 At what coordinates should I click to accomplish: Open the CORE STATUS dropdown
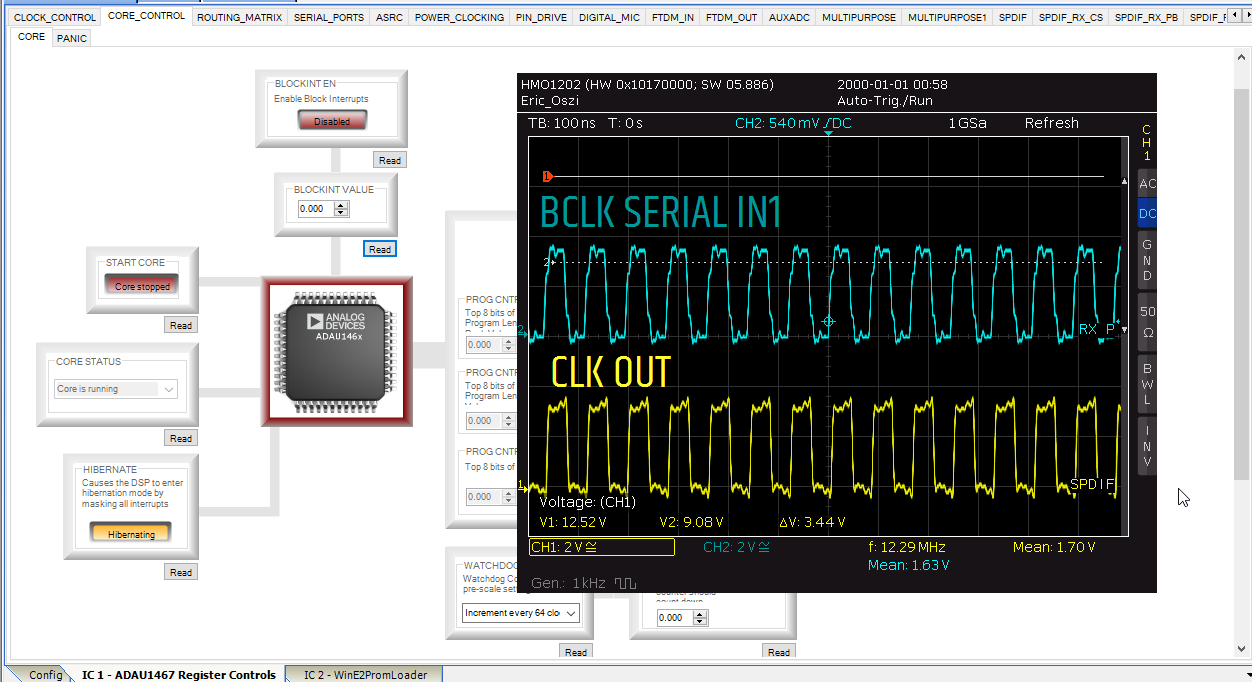(116, 389)
